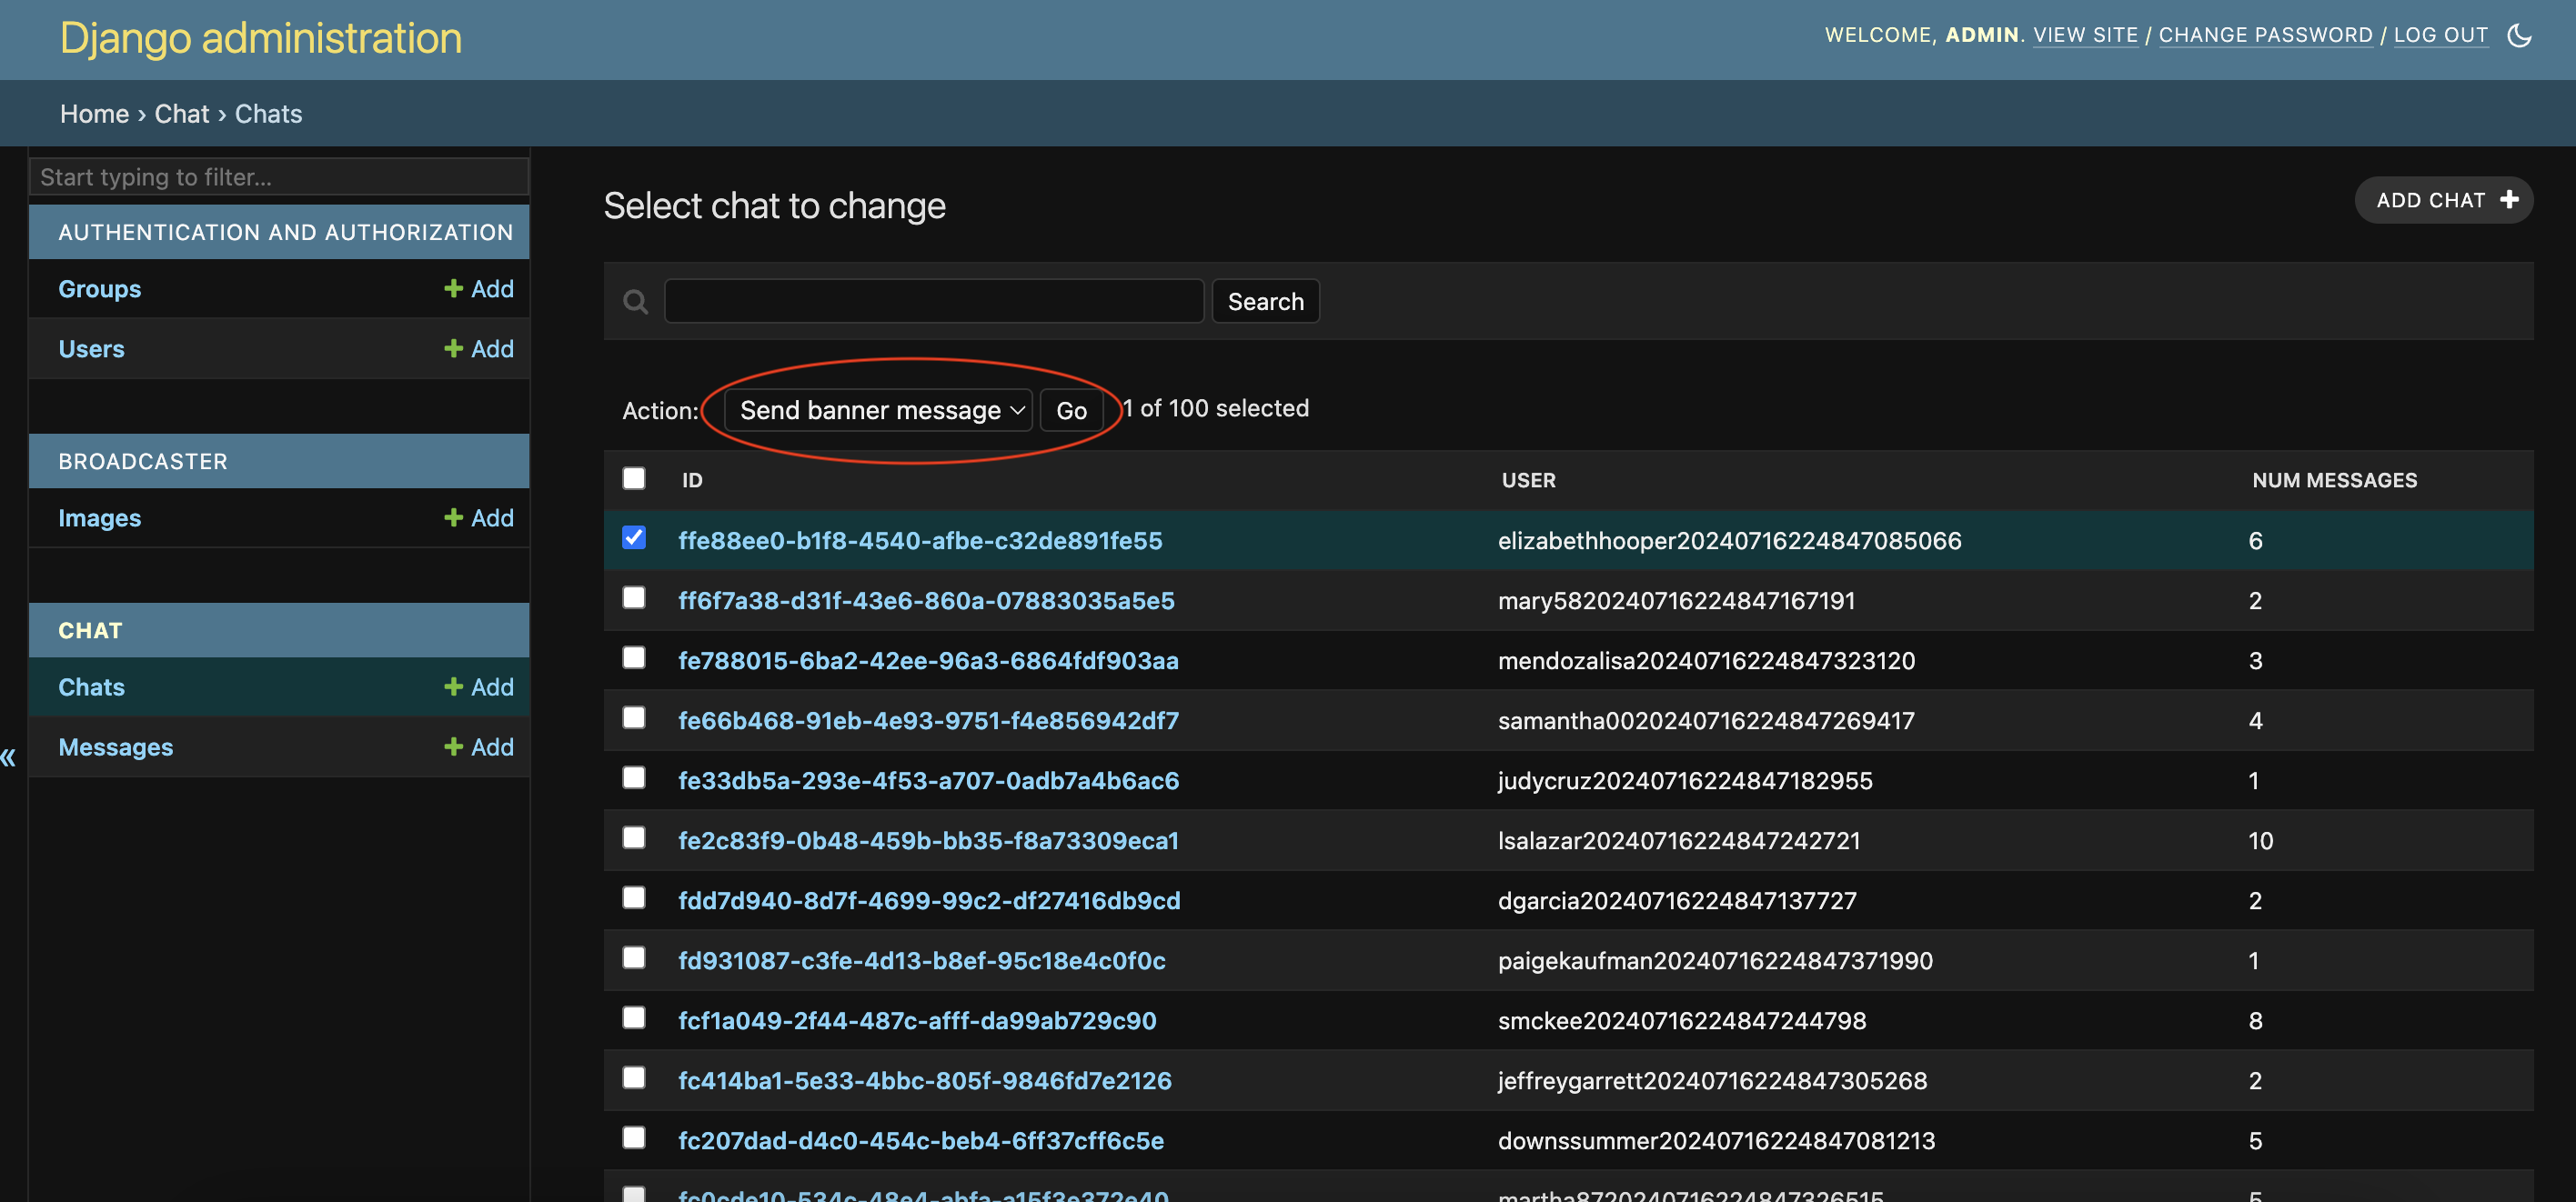Click the plus icon next to Groups Add
Image resolution: width=2576 pixels, height=1202 pixels.
tap(453, 288)
